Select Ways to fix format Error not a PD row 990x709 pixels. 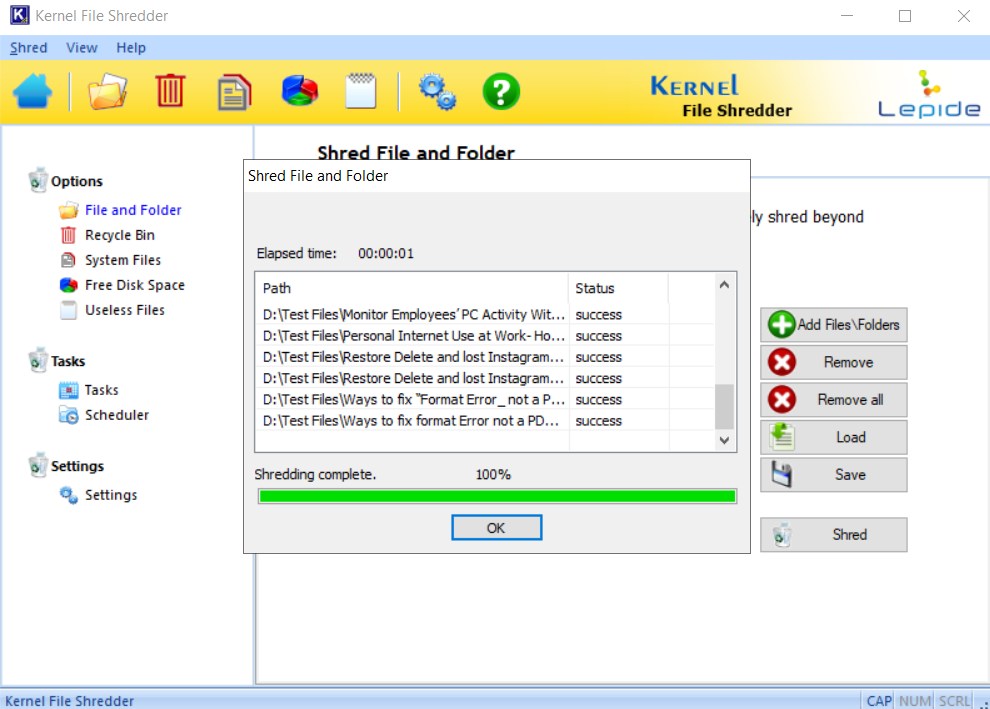[x=485, y=421]
